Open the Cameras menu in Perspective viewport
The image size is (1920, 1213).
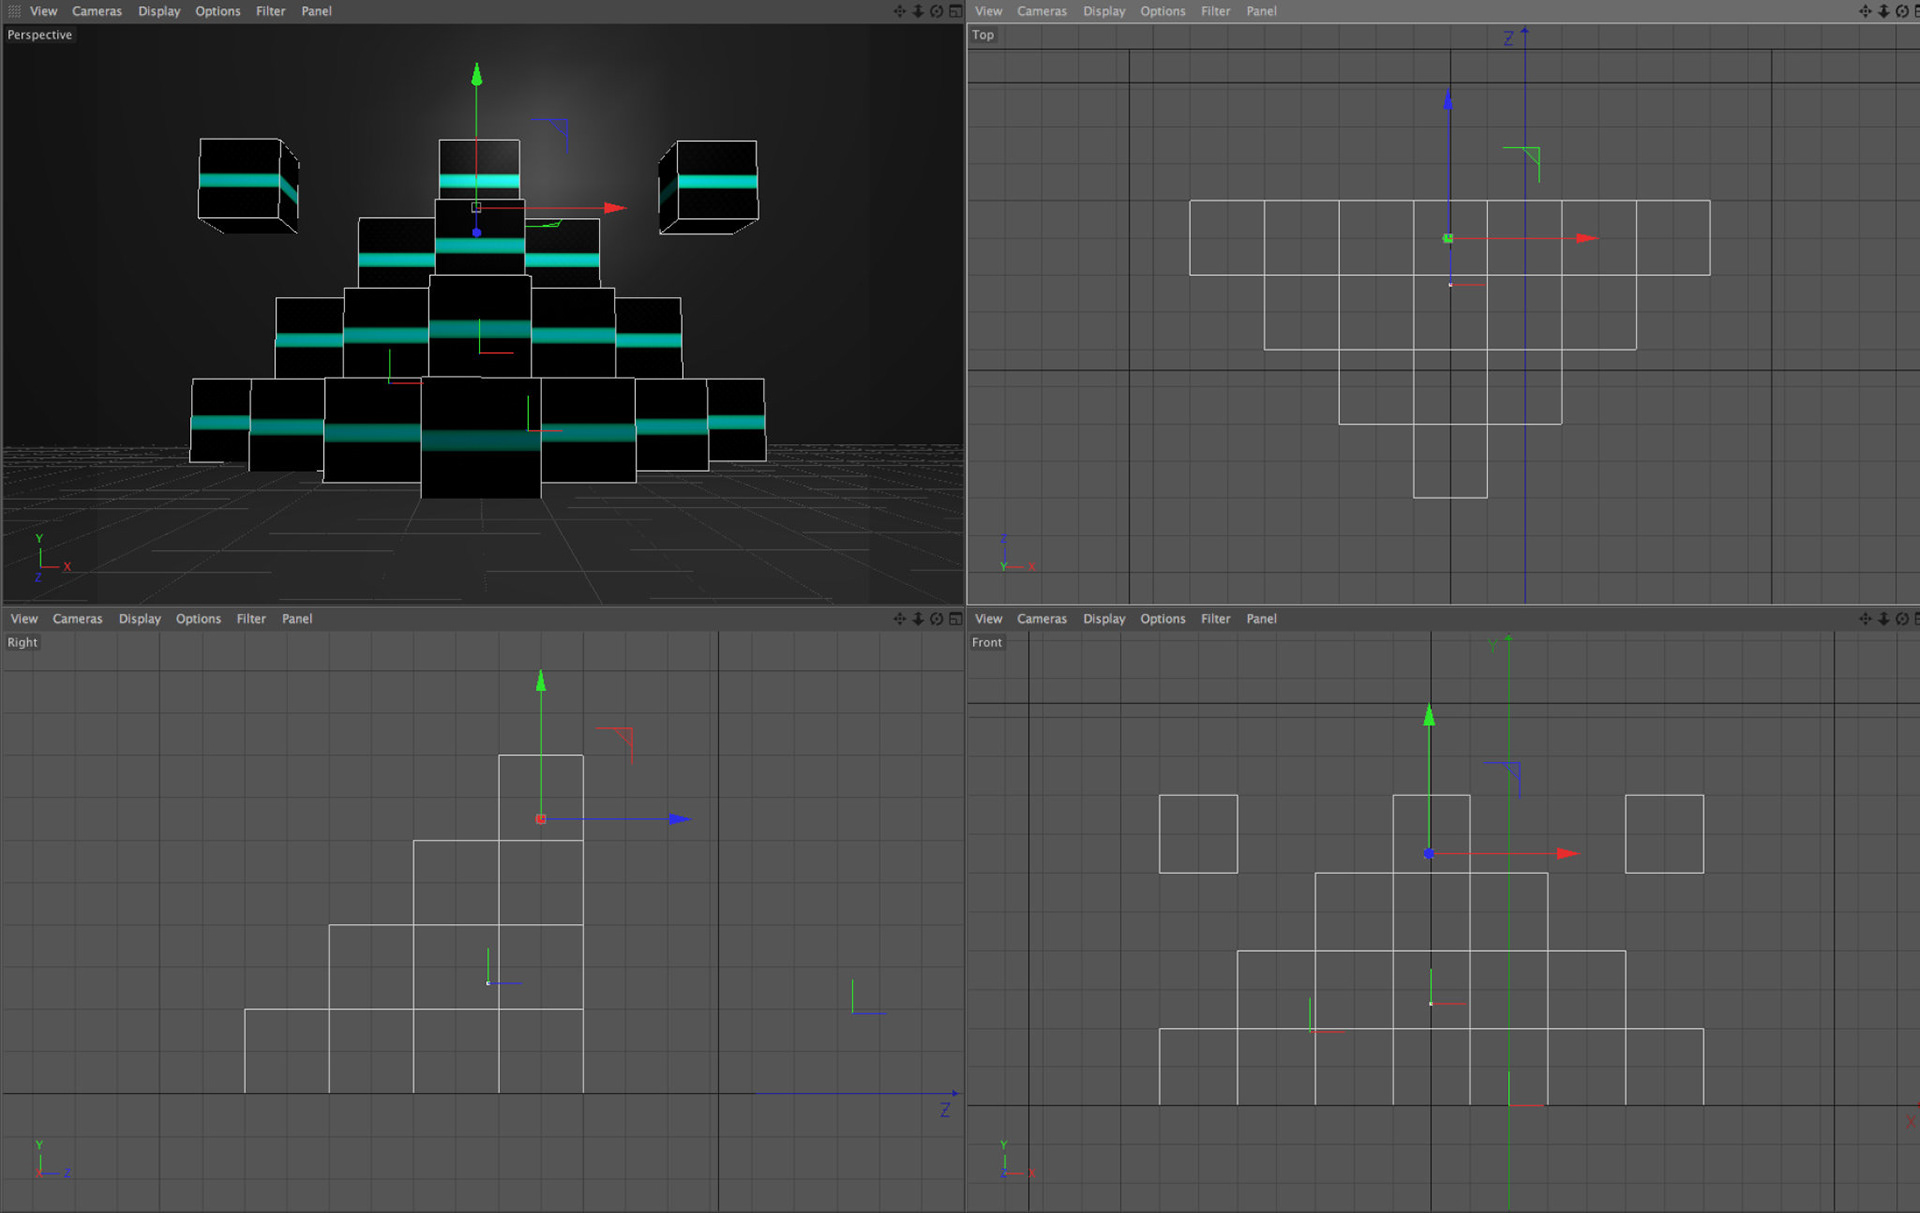[x=96, y=11]
